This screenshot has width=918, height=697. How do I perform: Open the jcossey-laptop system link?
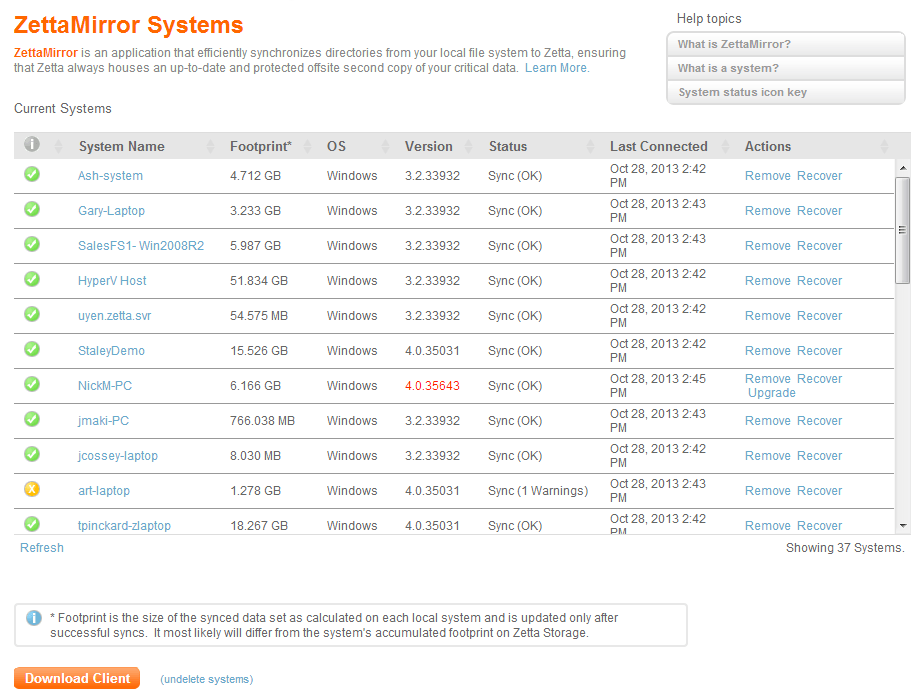pyautogui.click(x=118, y=456)
